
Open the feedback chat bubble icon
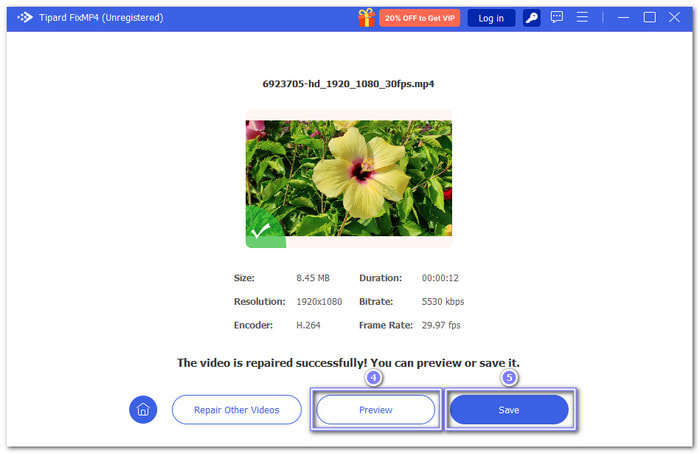pyautogui.click(x=557, y=18)
